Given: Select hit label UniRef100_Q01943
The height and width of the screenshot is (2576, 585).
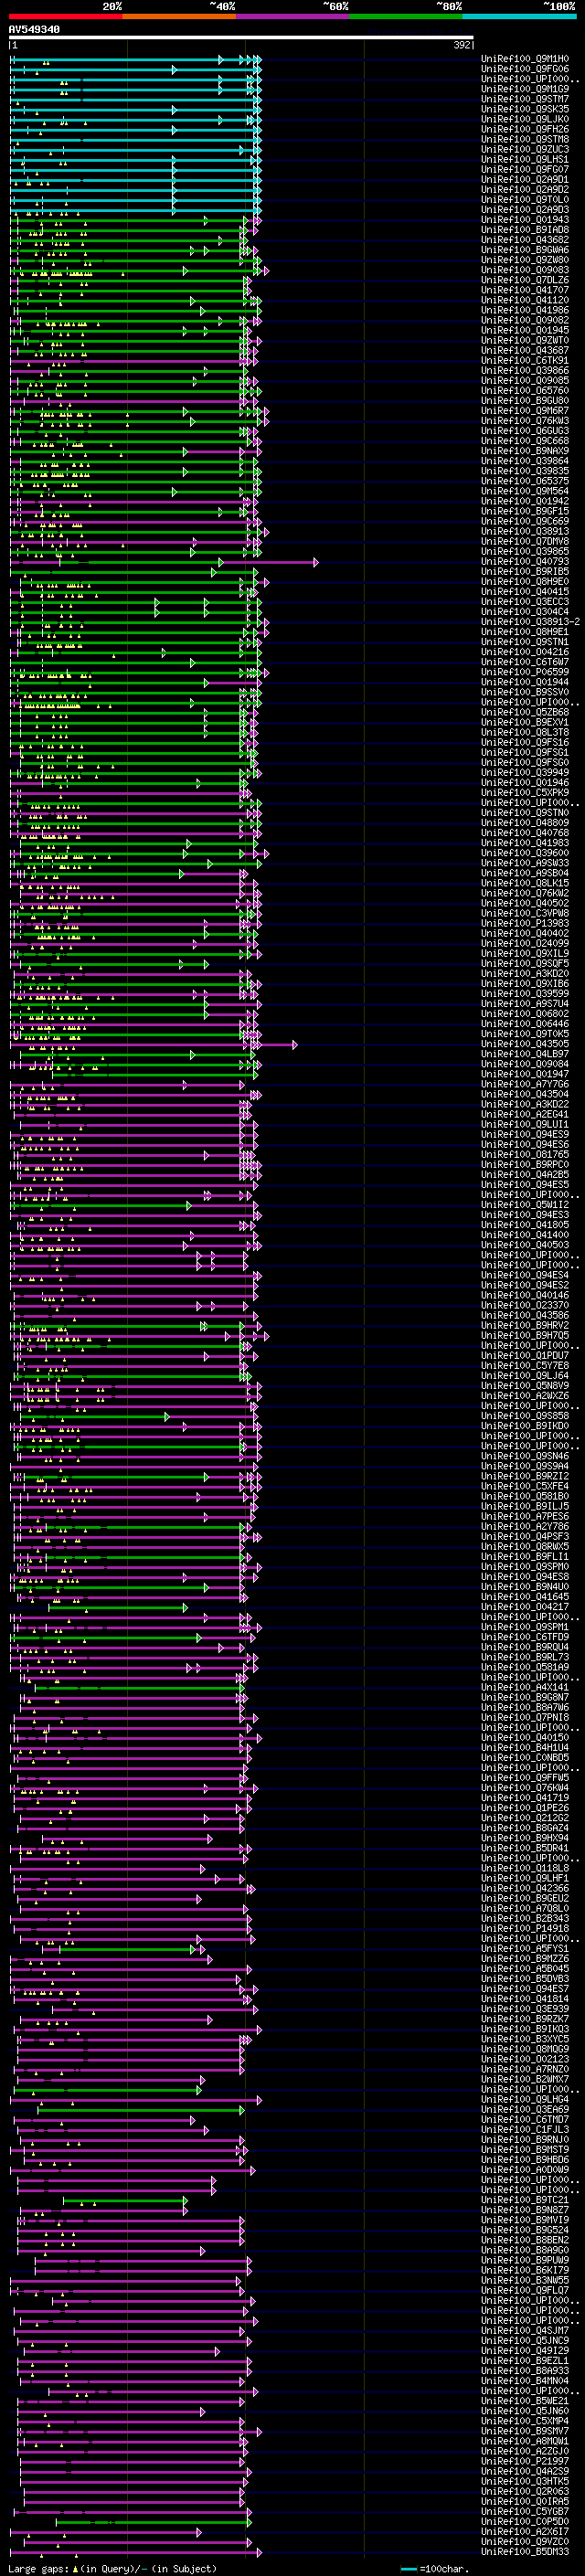Looking at the screenshot, I should click(x=525, y=219).
